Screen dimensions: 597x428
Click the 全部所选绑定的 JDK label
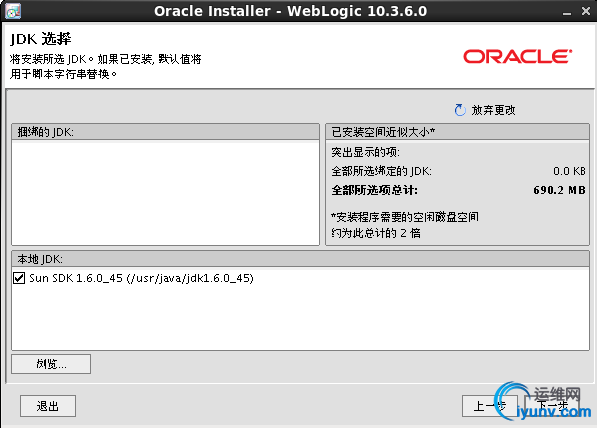(382, 171)
